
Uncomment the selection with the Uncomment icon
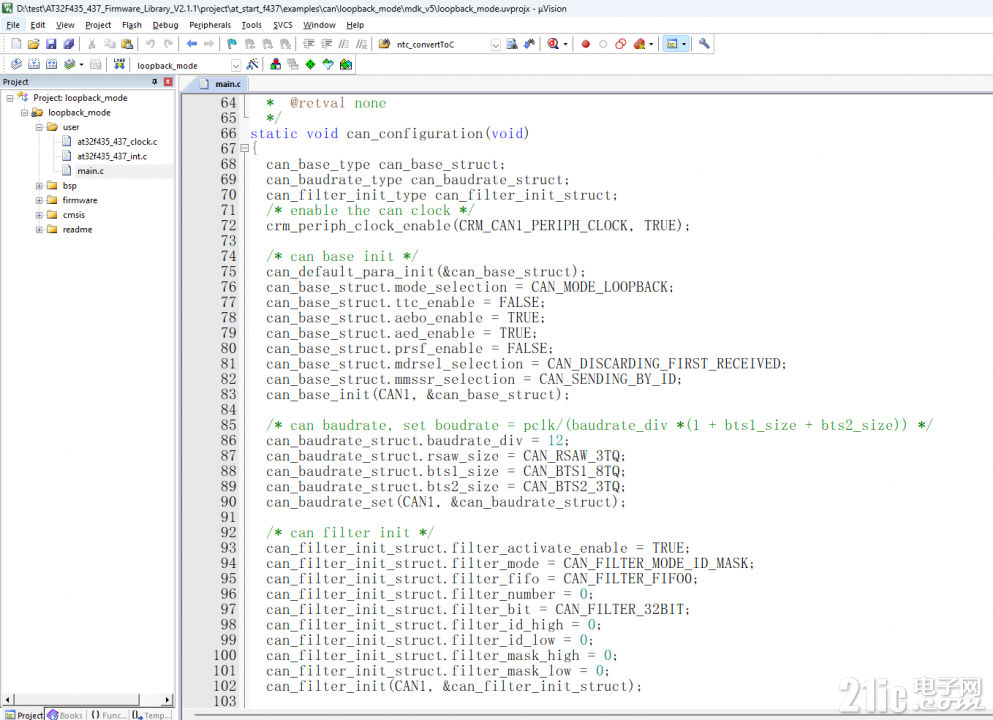coord(361,44)
